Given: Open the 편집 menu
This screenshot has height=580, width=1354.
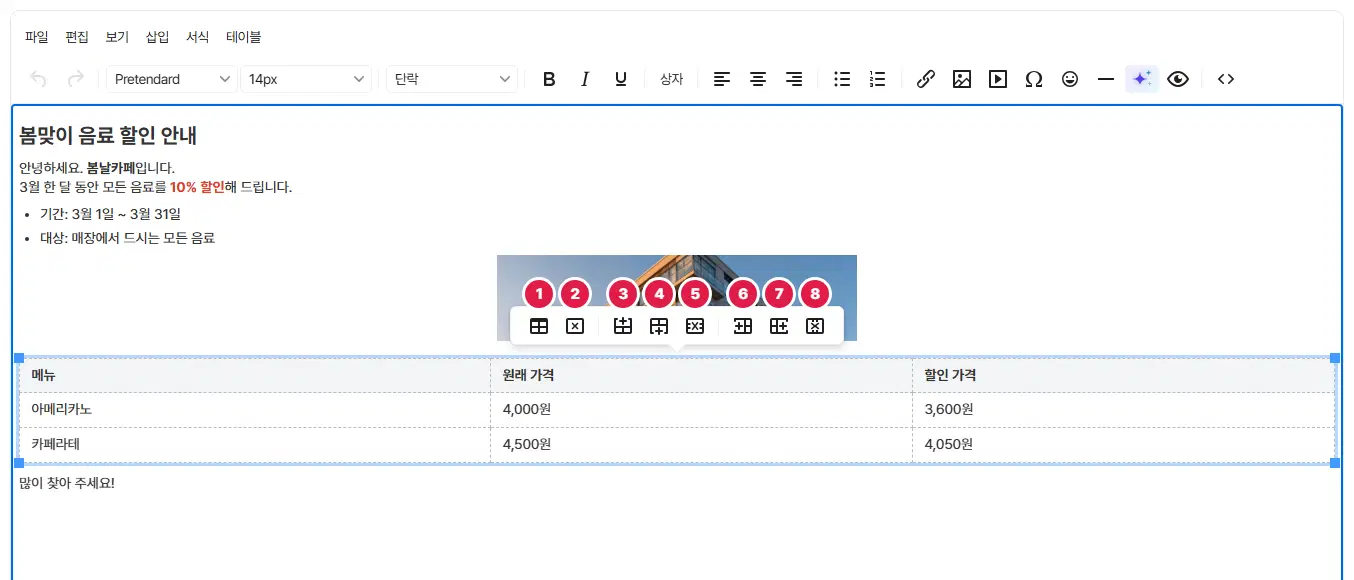Looking at the screenshot, I should [77, 37].
